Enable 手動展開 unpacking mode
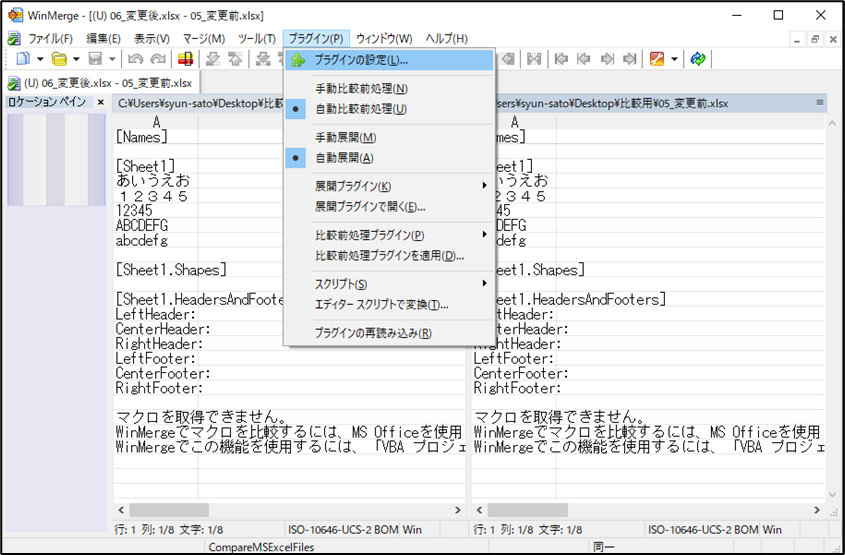 pos(345,138)
